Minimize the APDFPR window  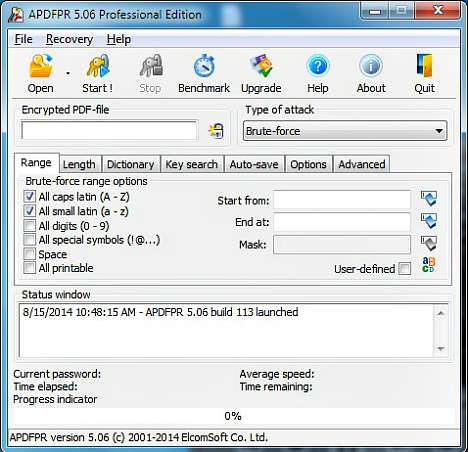[x=375, y=11]
